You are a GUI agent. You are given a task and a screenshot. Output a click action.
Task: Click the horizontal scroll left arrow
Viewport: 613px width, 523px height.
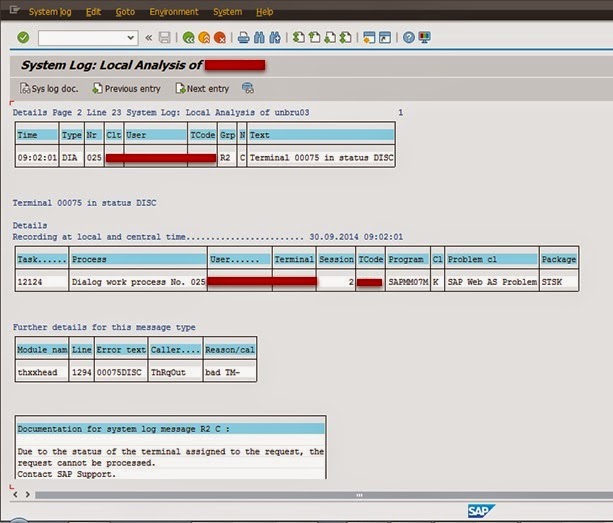tap(15, 494)
